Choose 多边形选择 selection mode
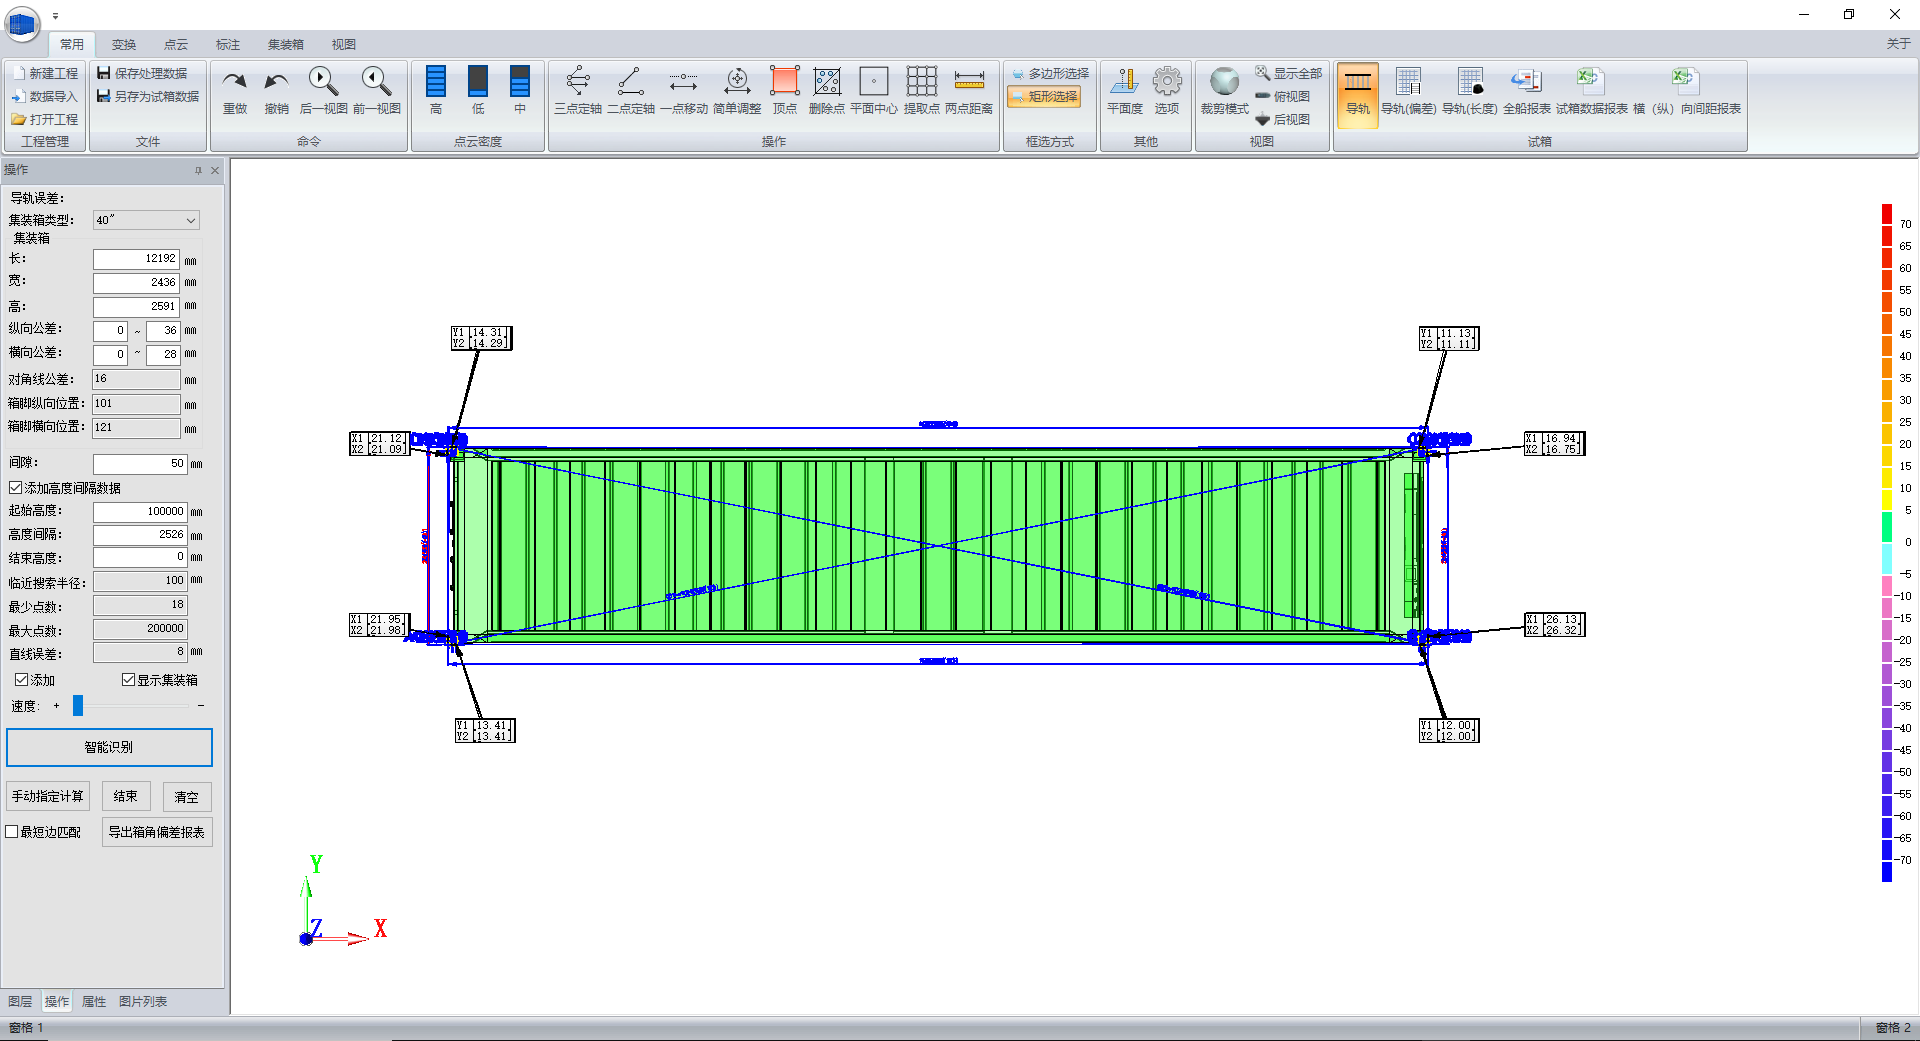This screenshot has height=1041, width=1920. [1050, 73]
